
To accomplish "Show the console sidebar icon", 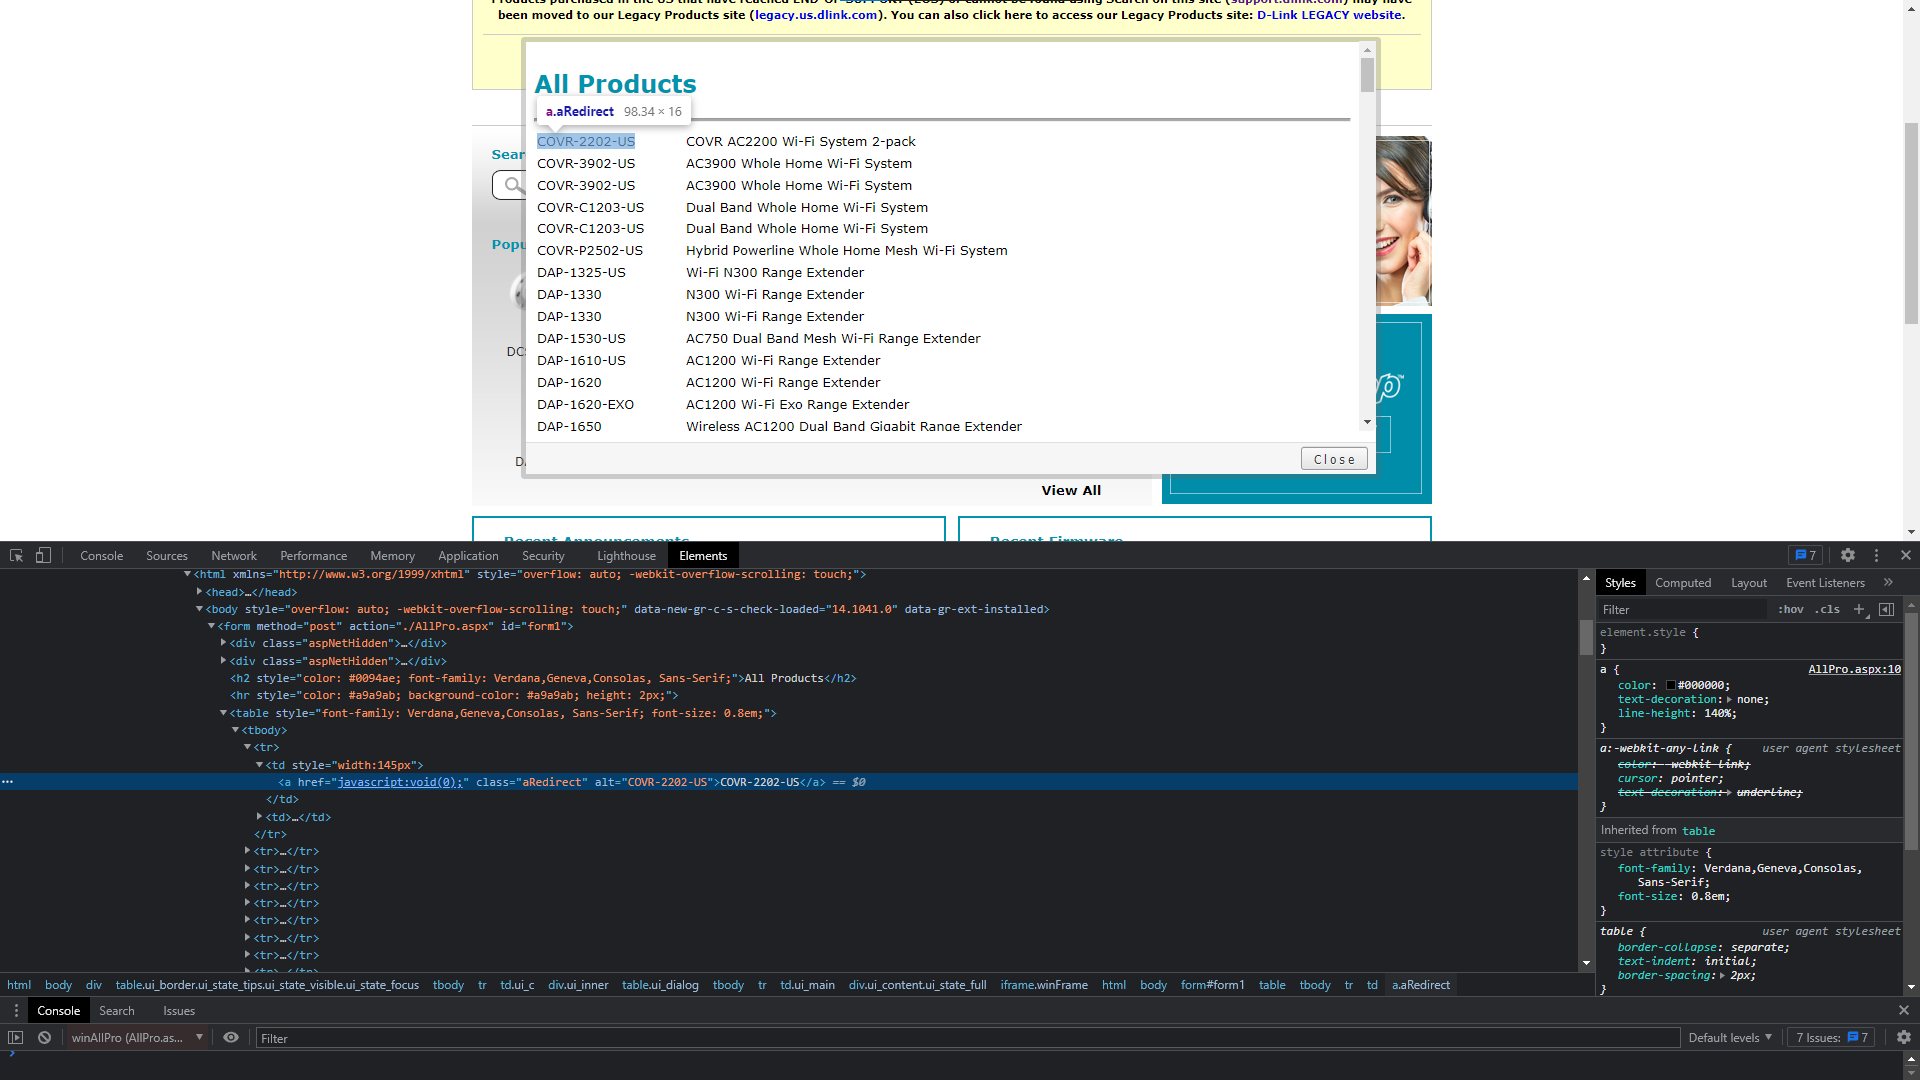I will tap(15, 1038).
